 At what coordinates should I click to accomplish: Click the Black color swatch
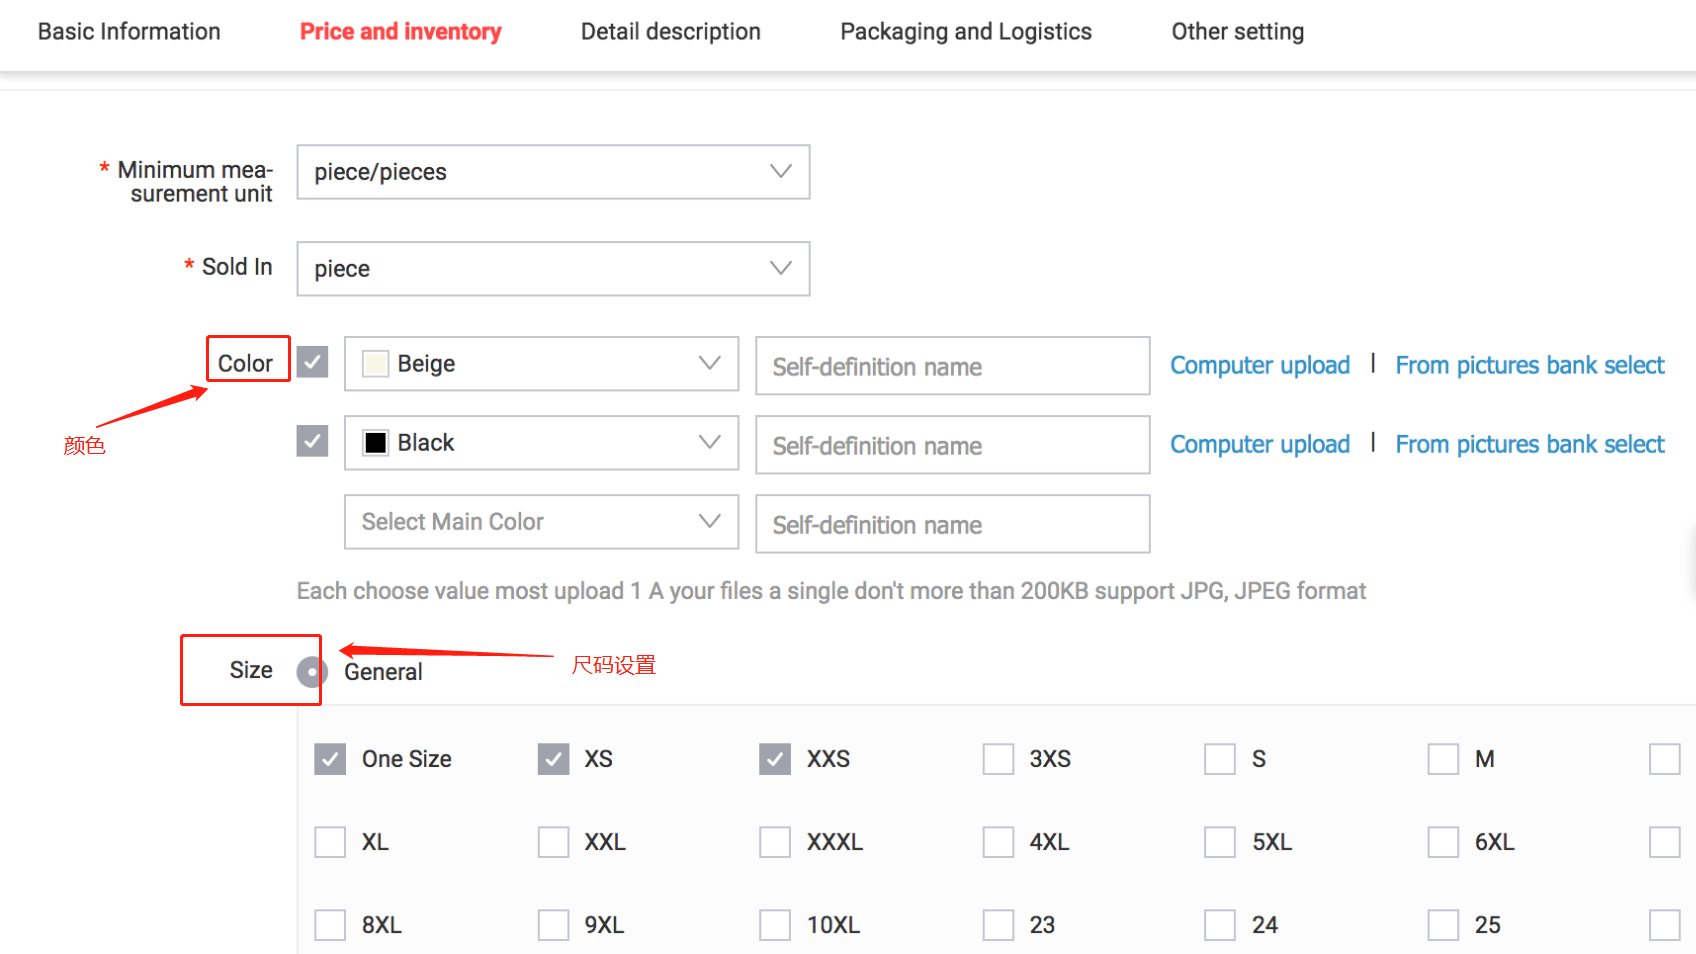click(x=376, y=443)
